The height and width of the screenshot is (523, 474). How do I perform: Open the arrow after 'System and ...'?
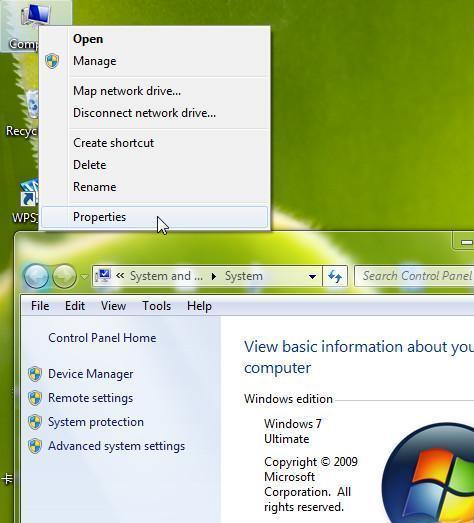coord(213,276)
